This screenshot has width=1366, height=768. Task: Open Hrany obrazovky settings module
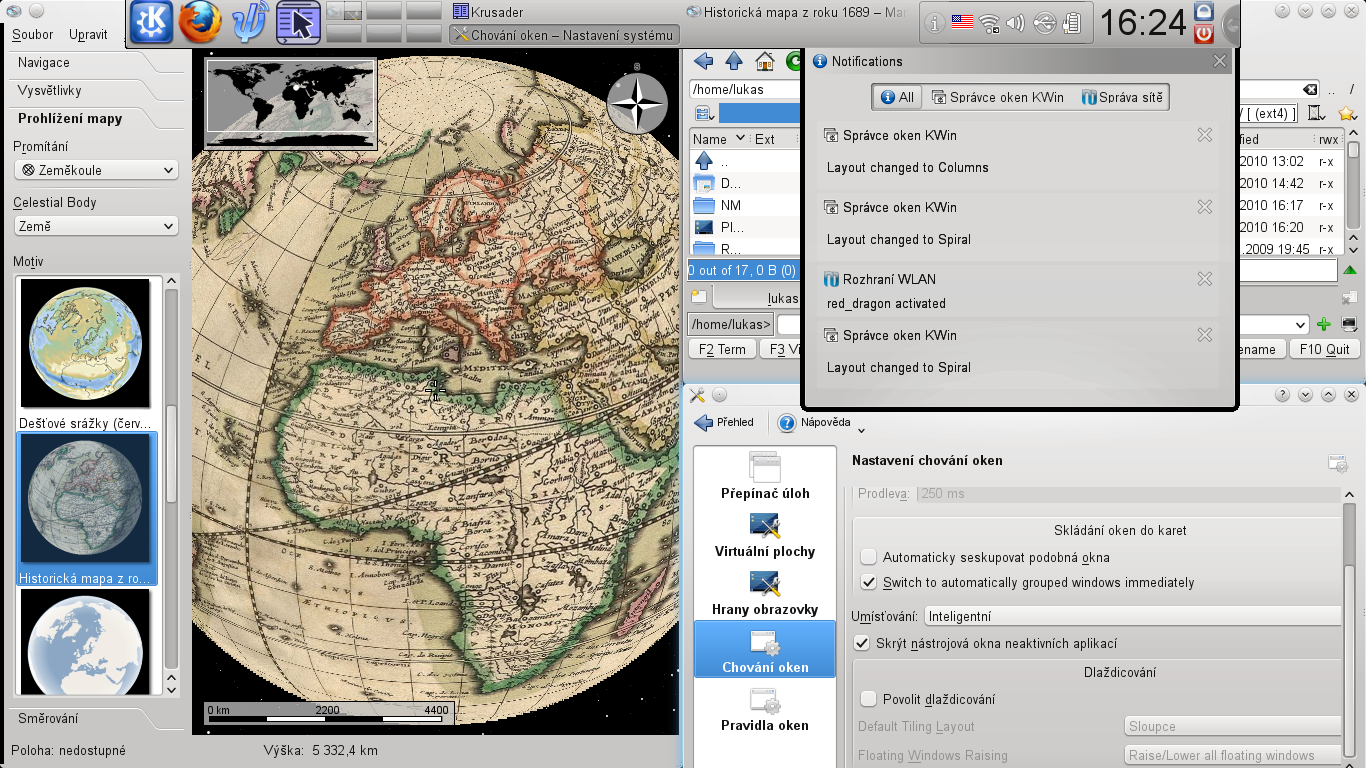[765, 591]
